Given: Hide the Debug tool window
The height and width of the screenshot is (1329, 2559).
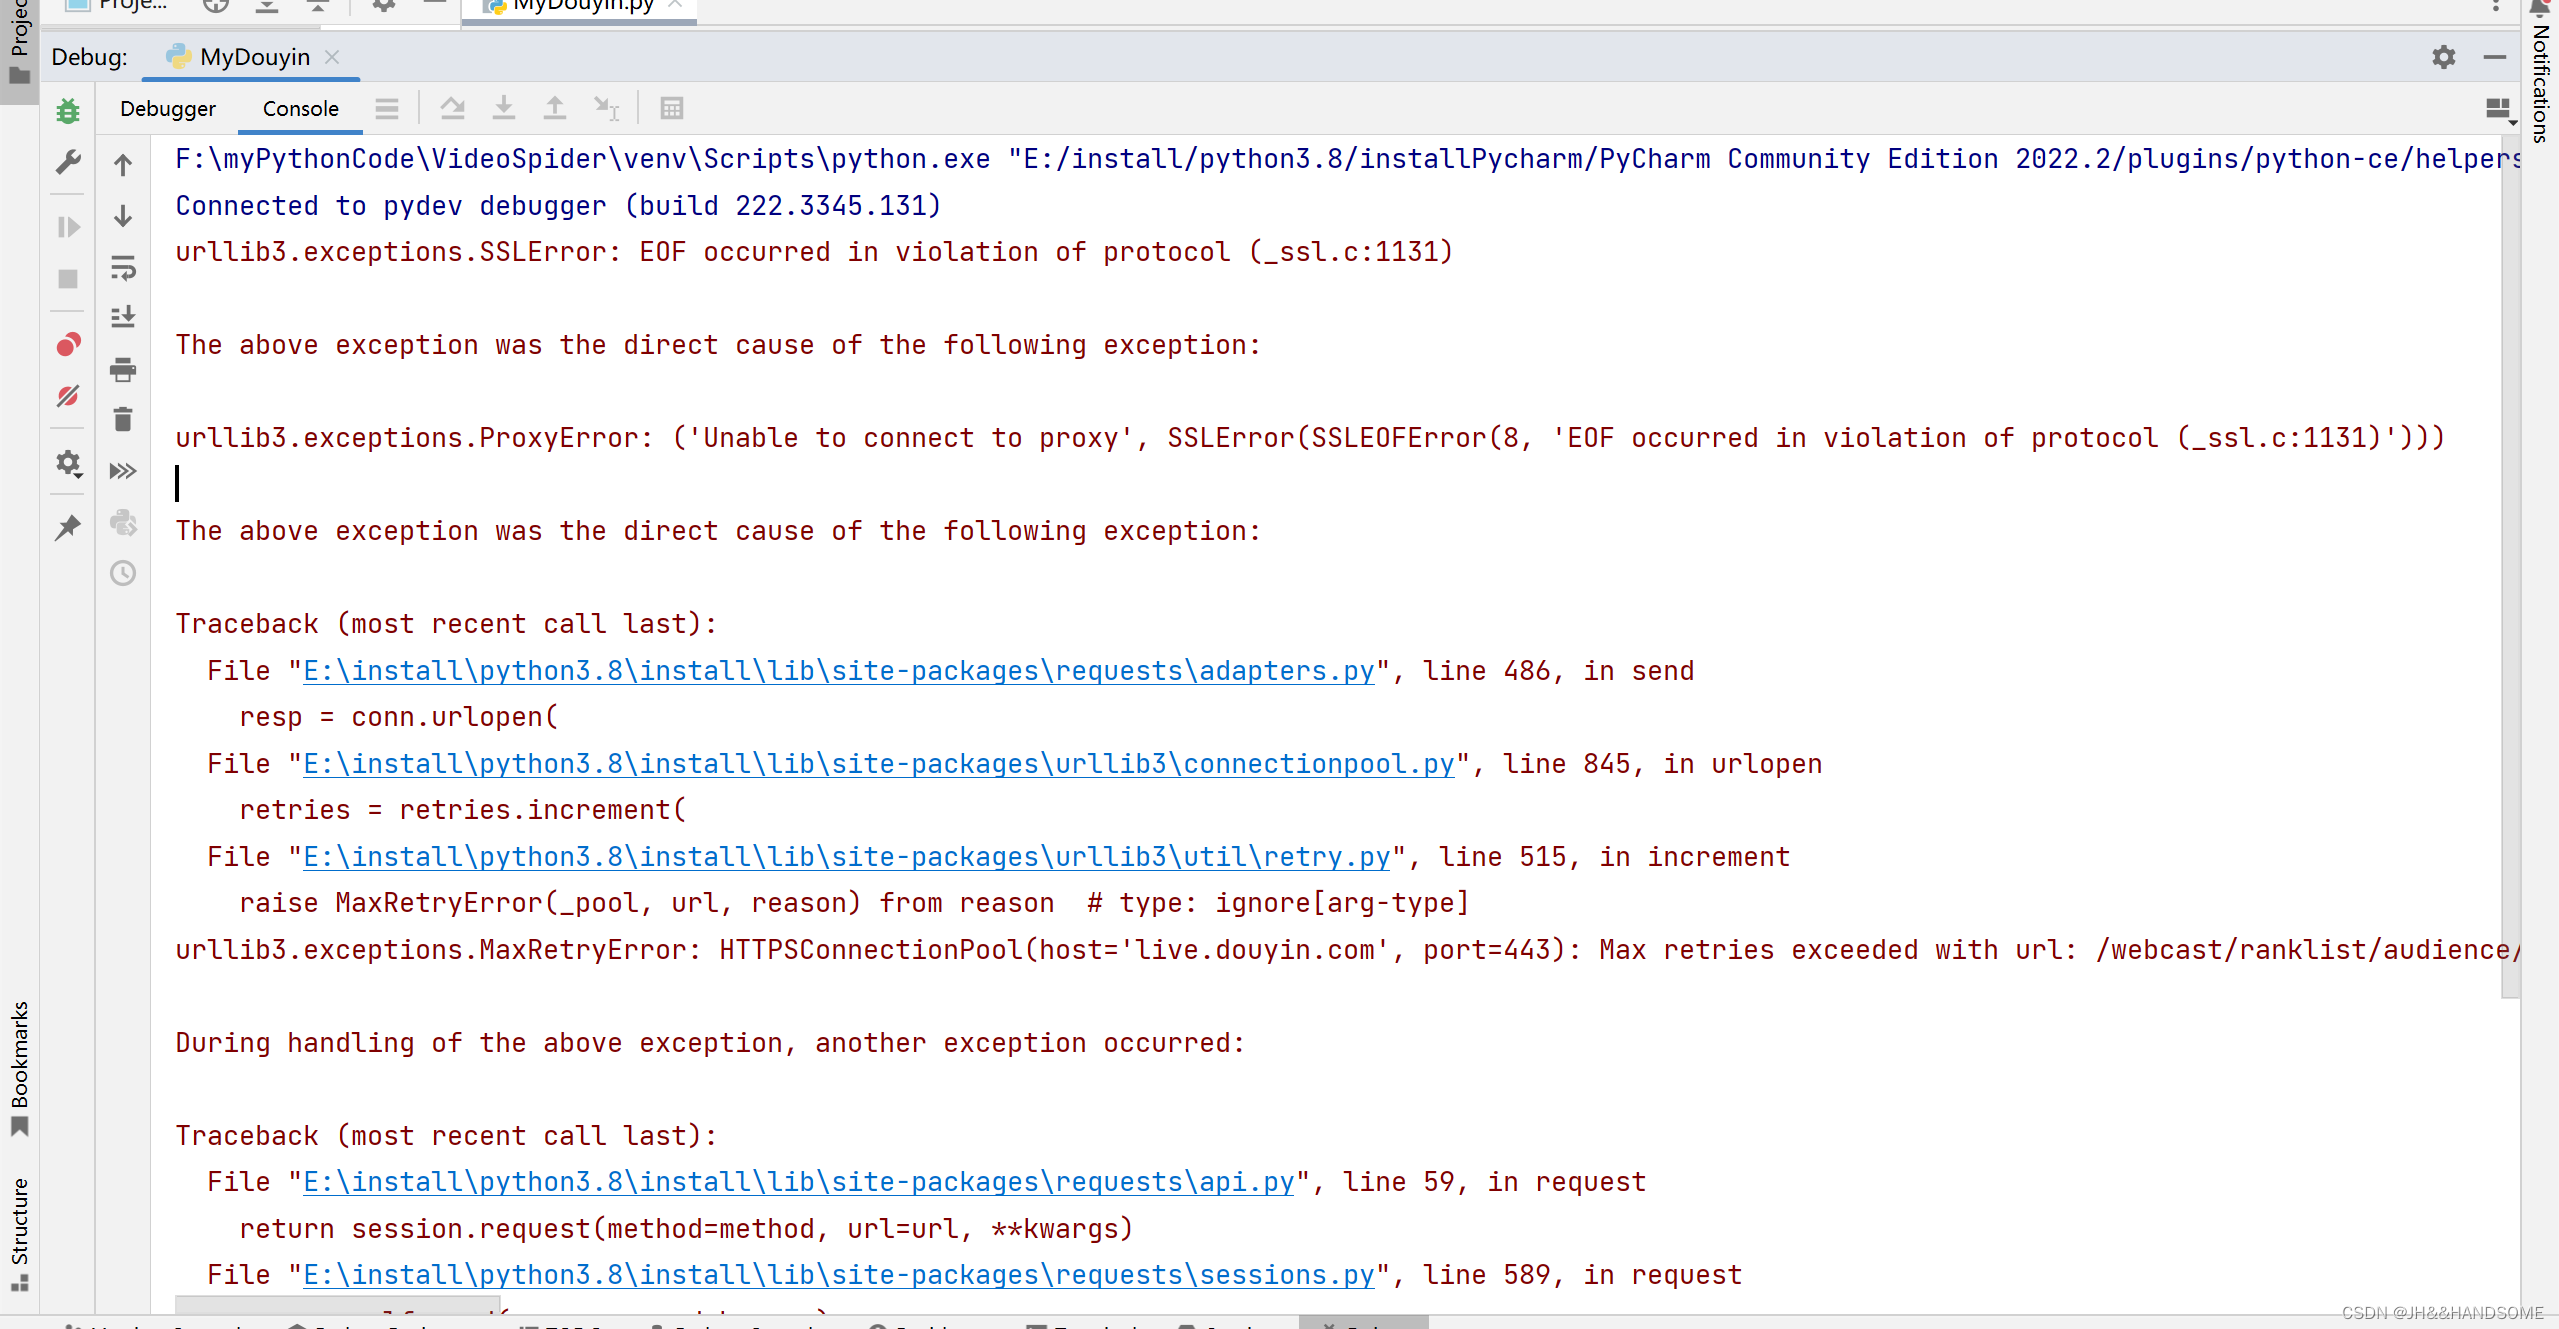Looking at the screenshot, I should click(x=2495, y=57).
